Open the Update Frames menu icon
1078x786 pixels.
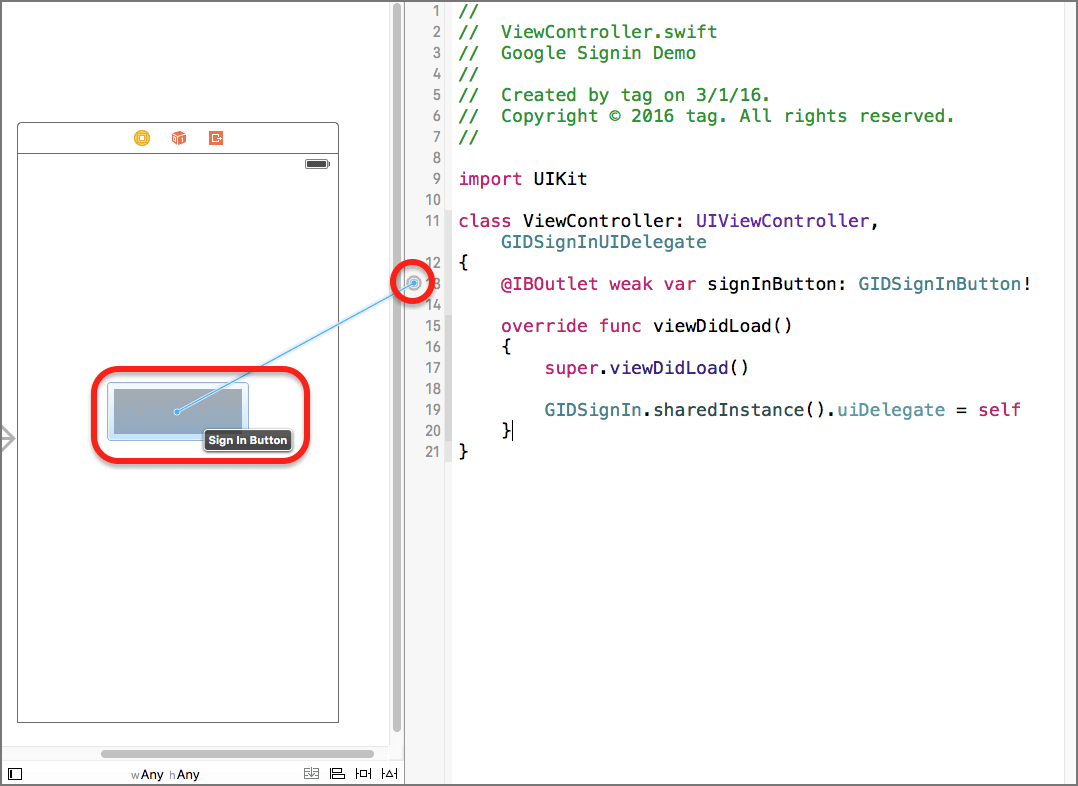pos(312,774)
